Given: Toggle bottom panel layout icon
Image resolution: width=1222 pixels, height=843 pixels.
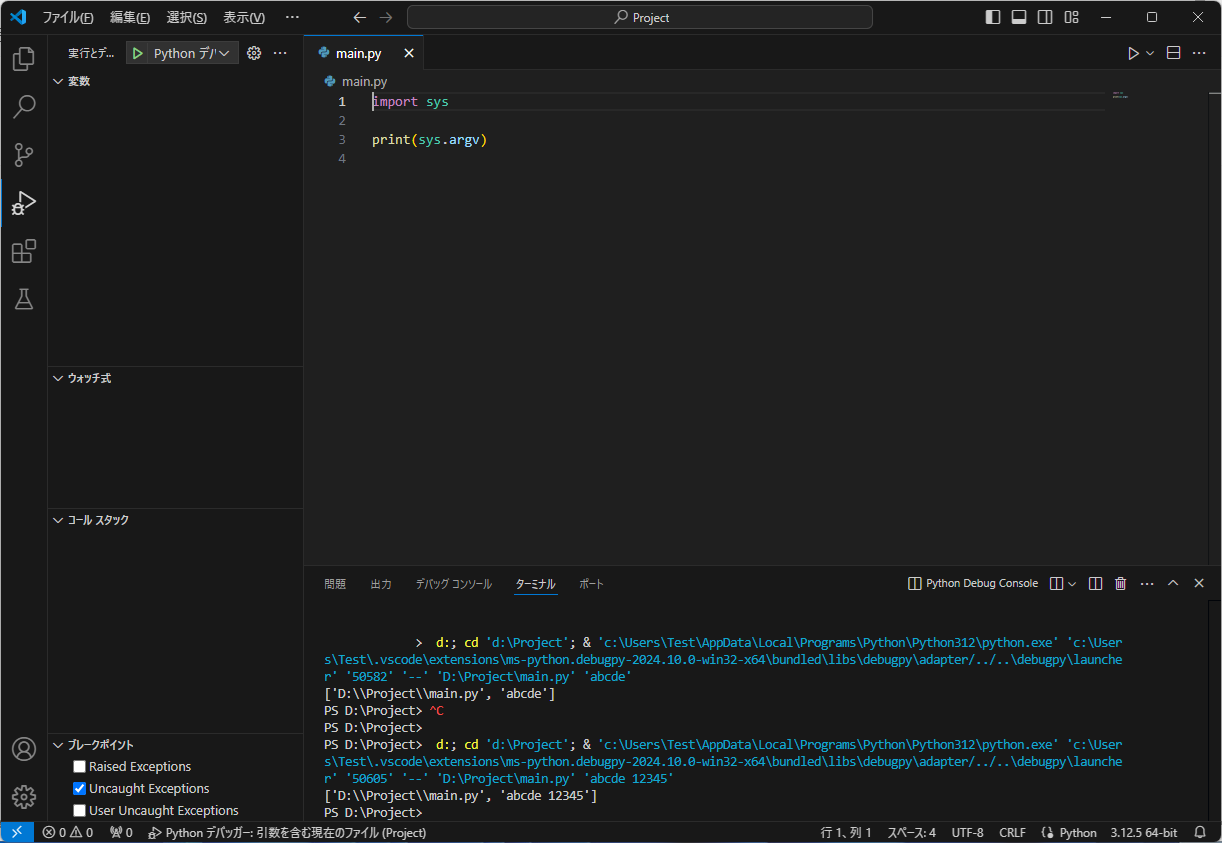Looking at the screenshot, I should 1019,17.
